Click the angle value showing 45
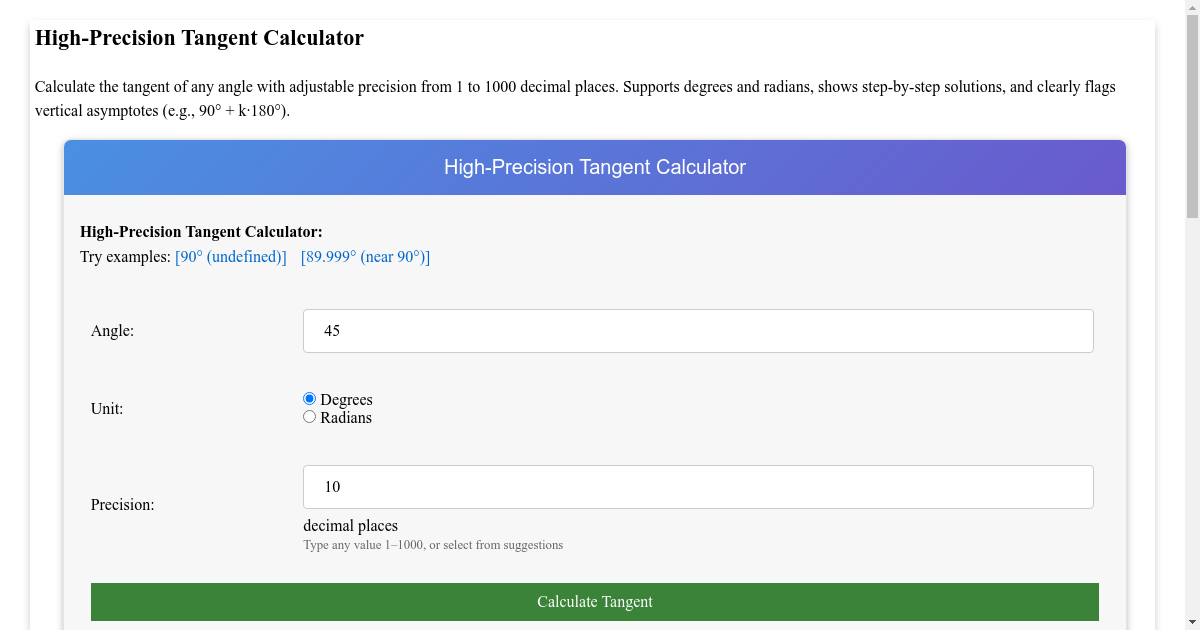1200x630 pixels. 332,330
